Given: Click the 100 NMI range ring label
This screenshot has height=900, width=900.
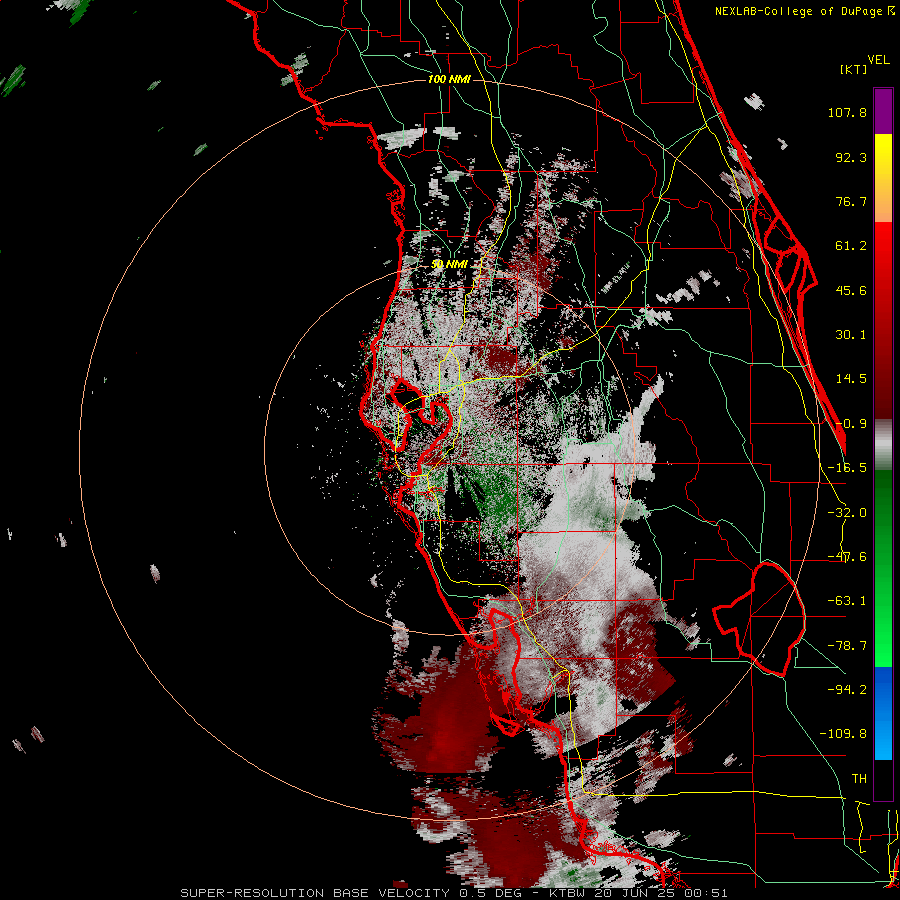Looking at the screenshot, I should point(449,79).
